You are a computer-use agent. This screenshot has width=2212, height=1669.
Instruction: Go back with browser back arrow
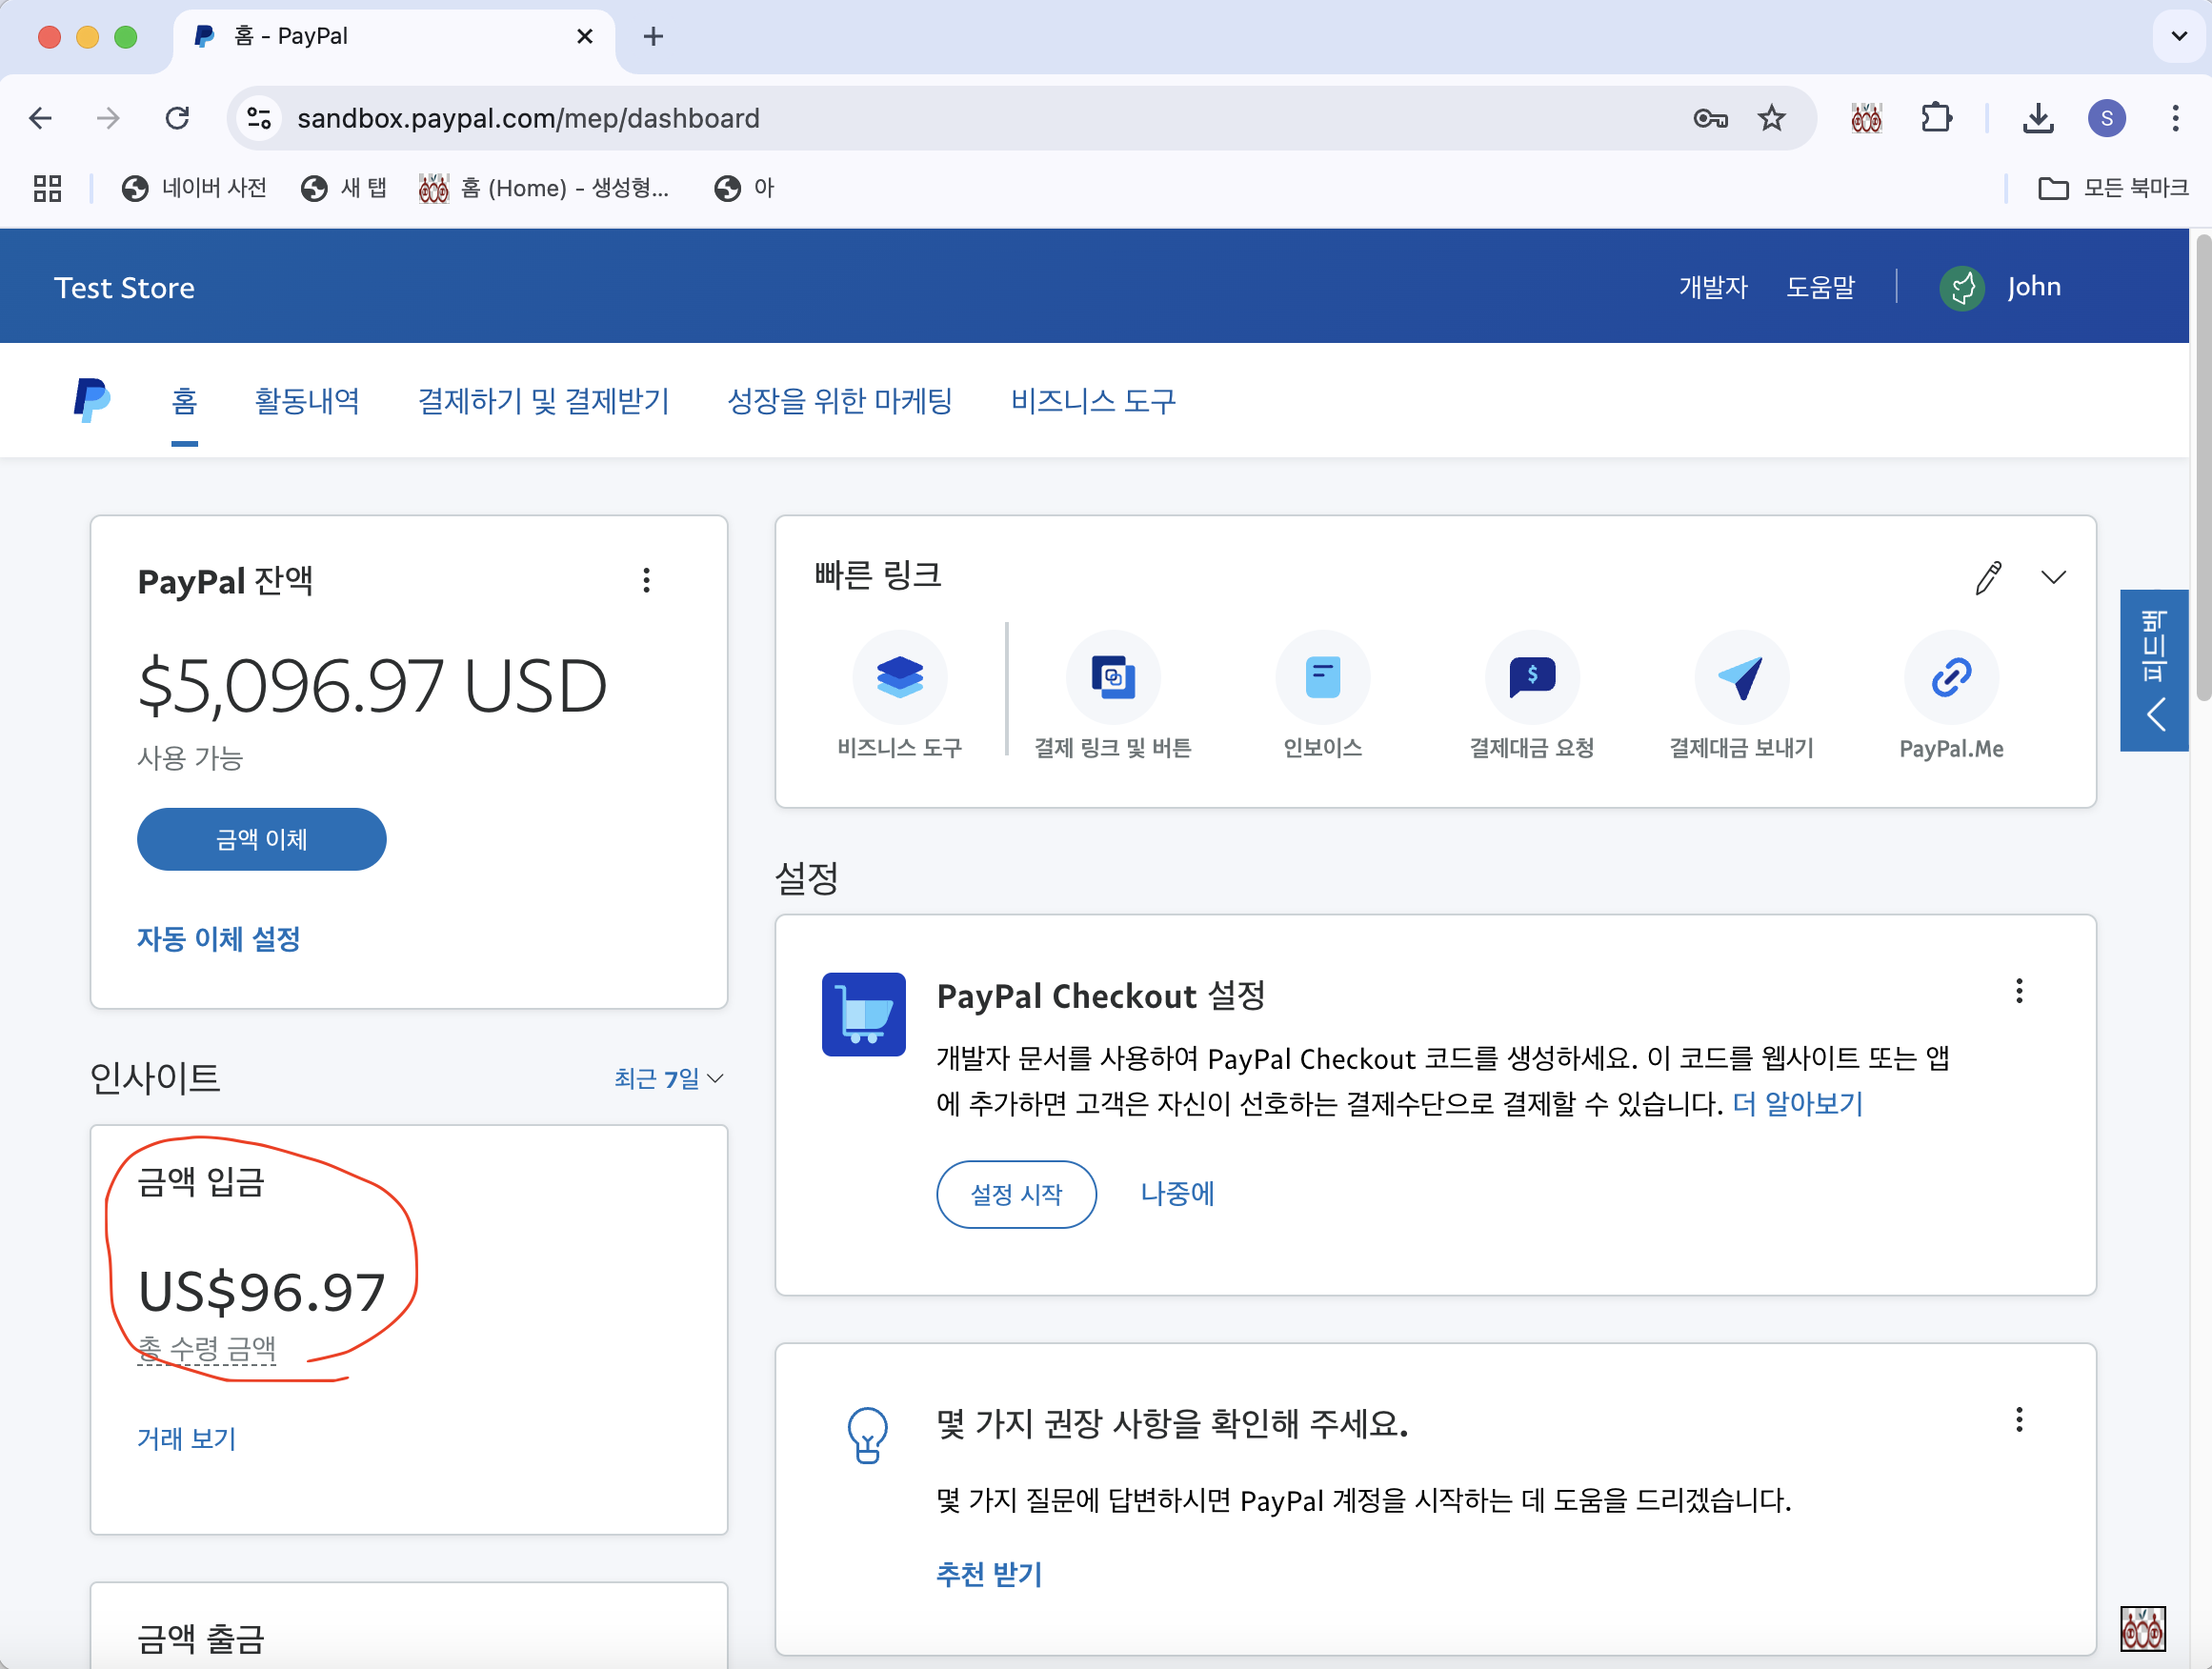pos(40,118)
